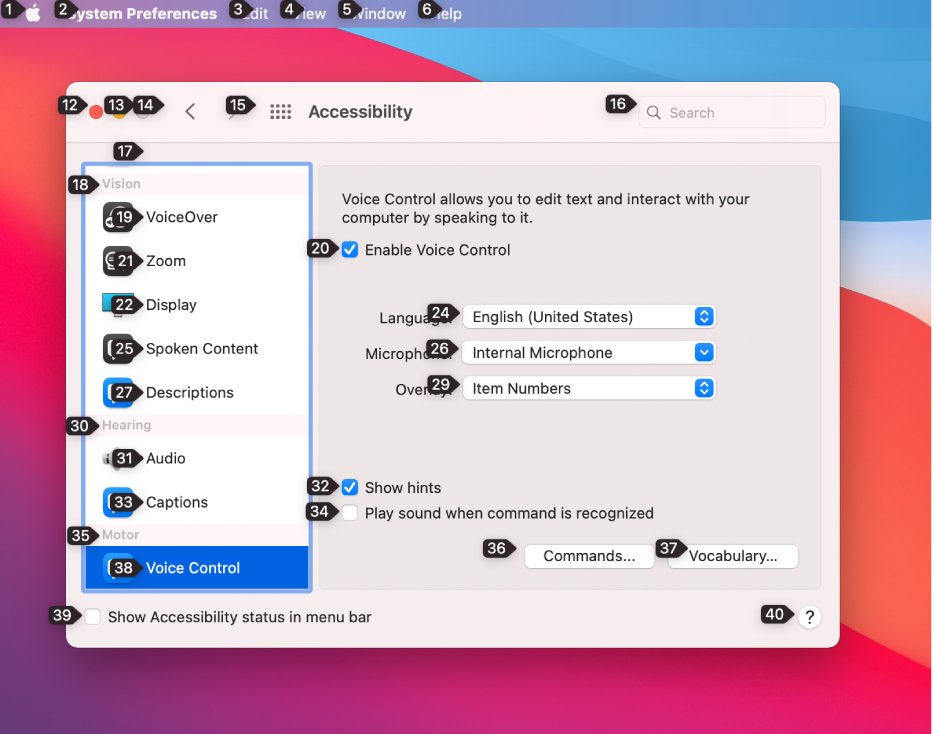Select the Spoken Content text label
The height and width of the screenshot is (734, 934).
(202, 349)
